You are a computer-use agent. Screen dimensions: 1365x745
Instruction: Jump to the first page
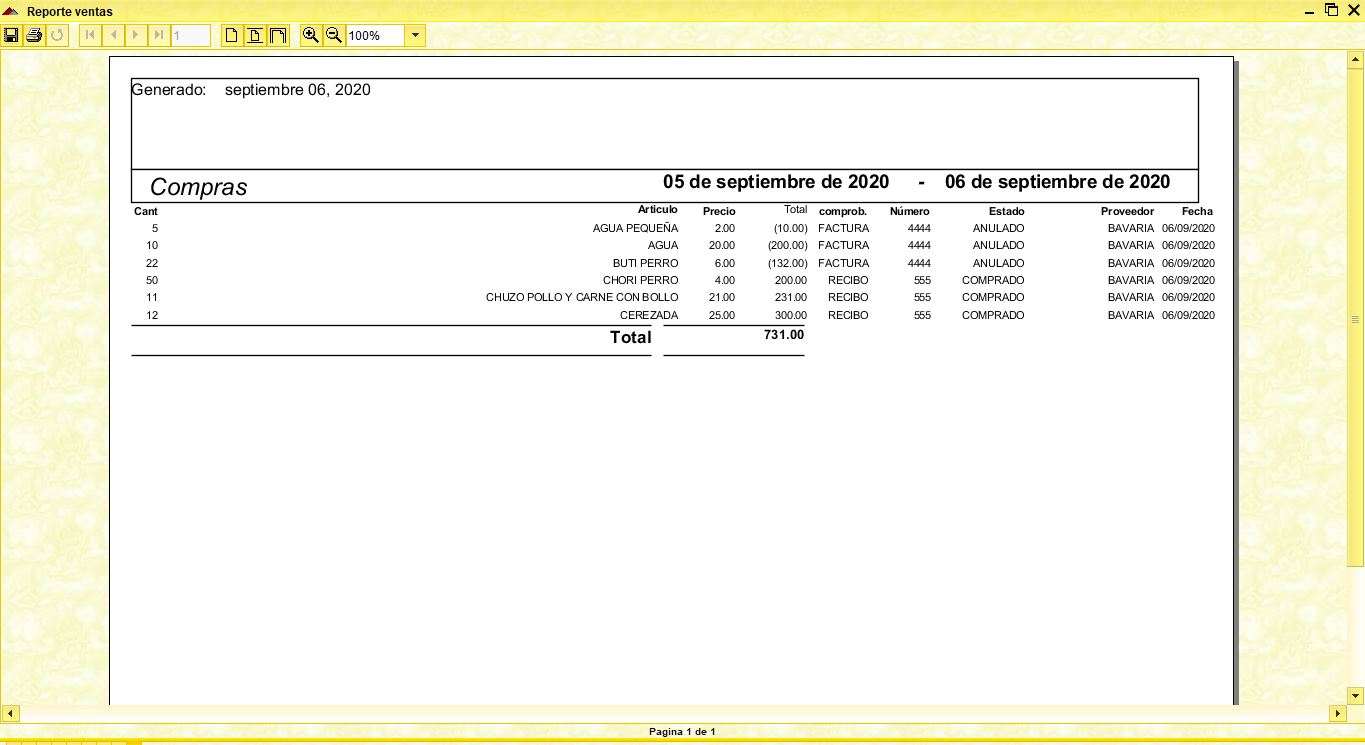[89, 35]
